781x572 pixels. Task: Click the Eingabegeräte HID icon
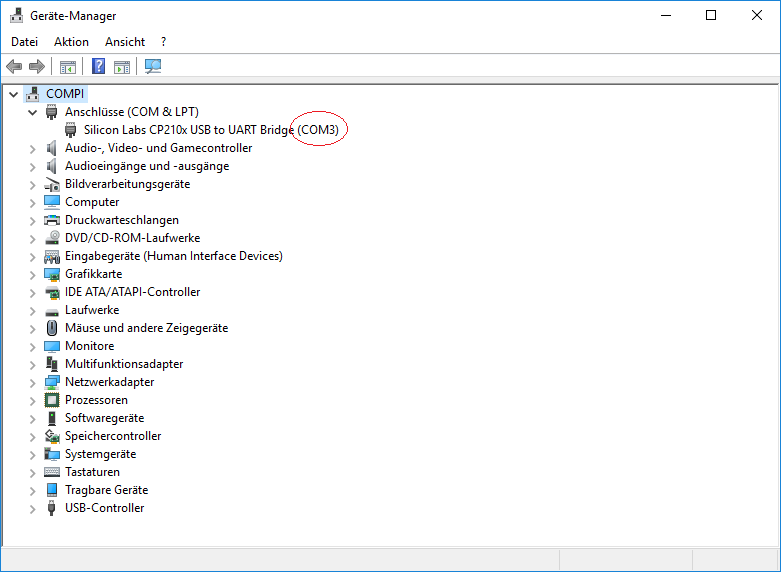[x=52, y=257]
